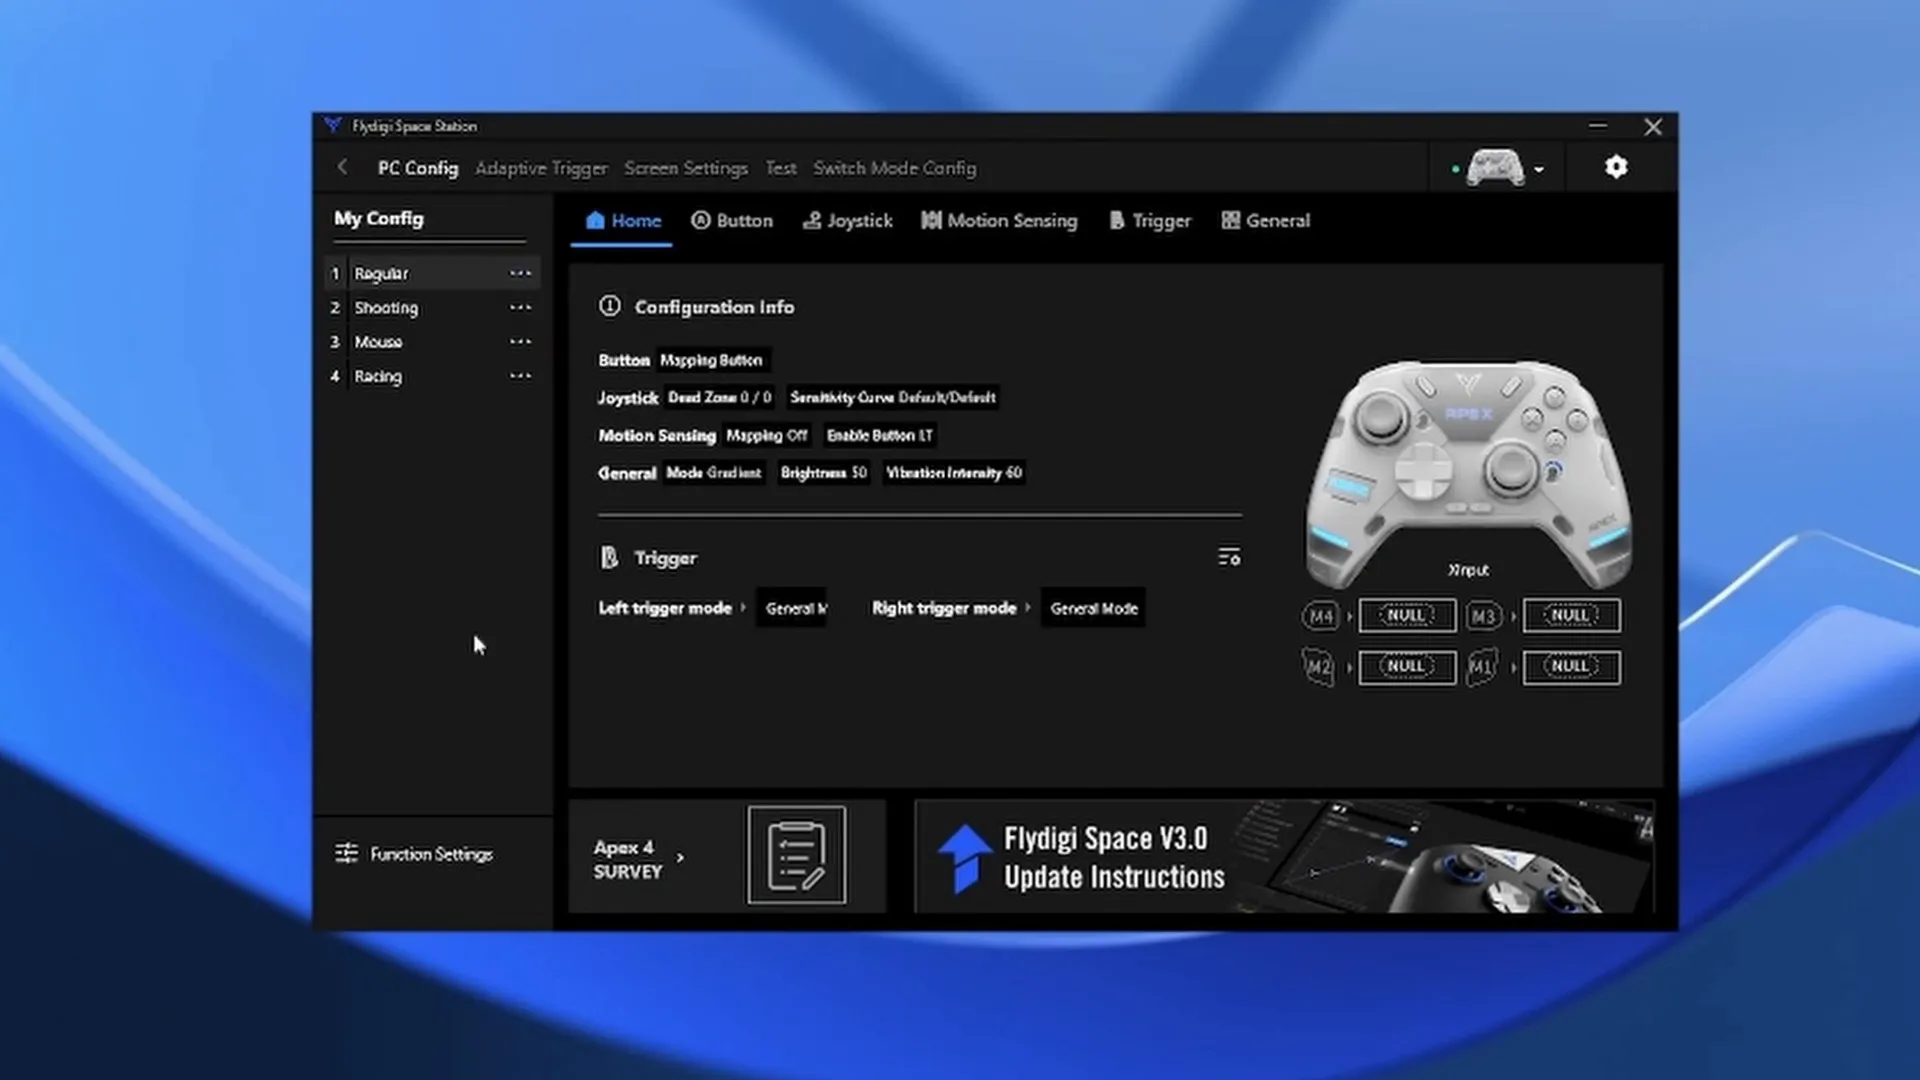Open Flydigi Space V3.0 Update Instructions banner
Image resolution: width=1920 pixels, height=1080 pixels.
coord(1284,856)
